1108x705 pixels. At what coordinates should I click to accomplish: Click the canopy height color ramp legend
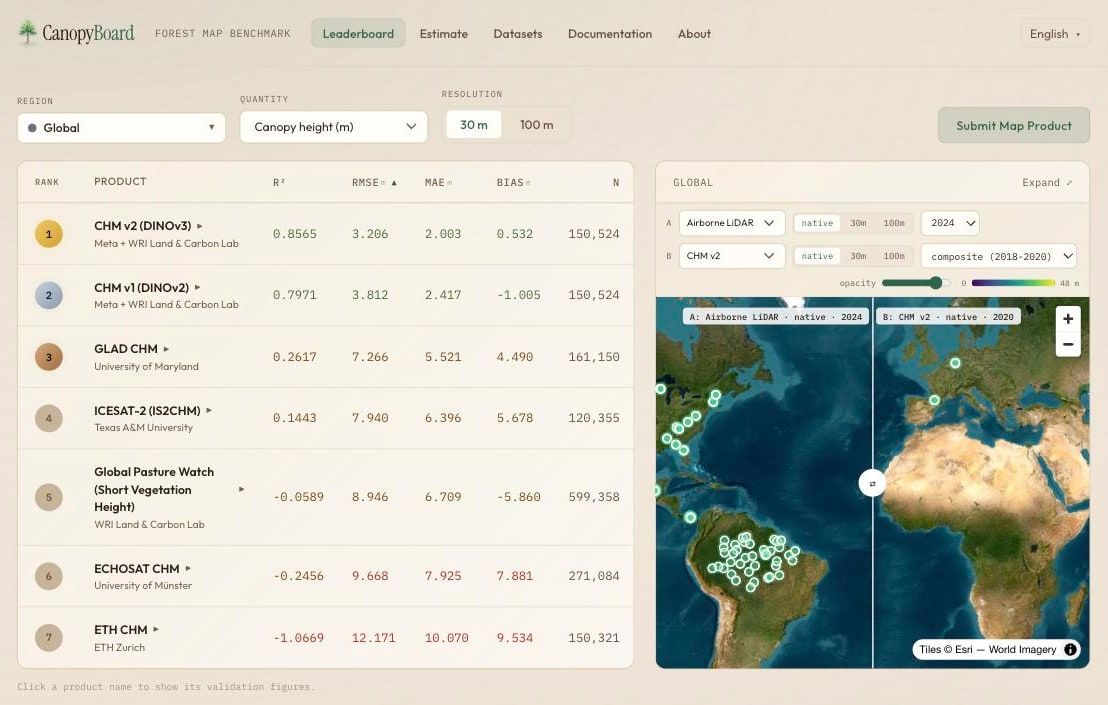(1013, 283)
